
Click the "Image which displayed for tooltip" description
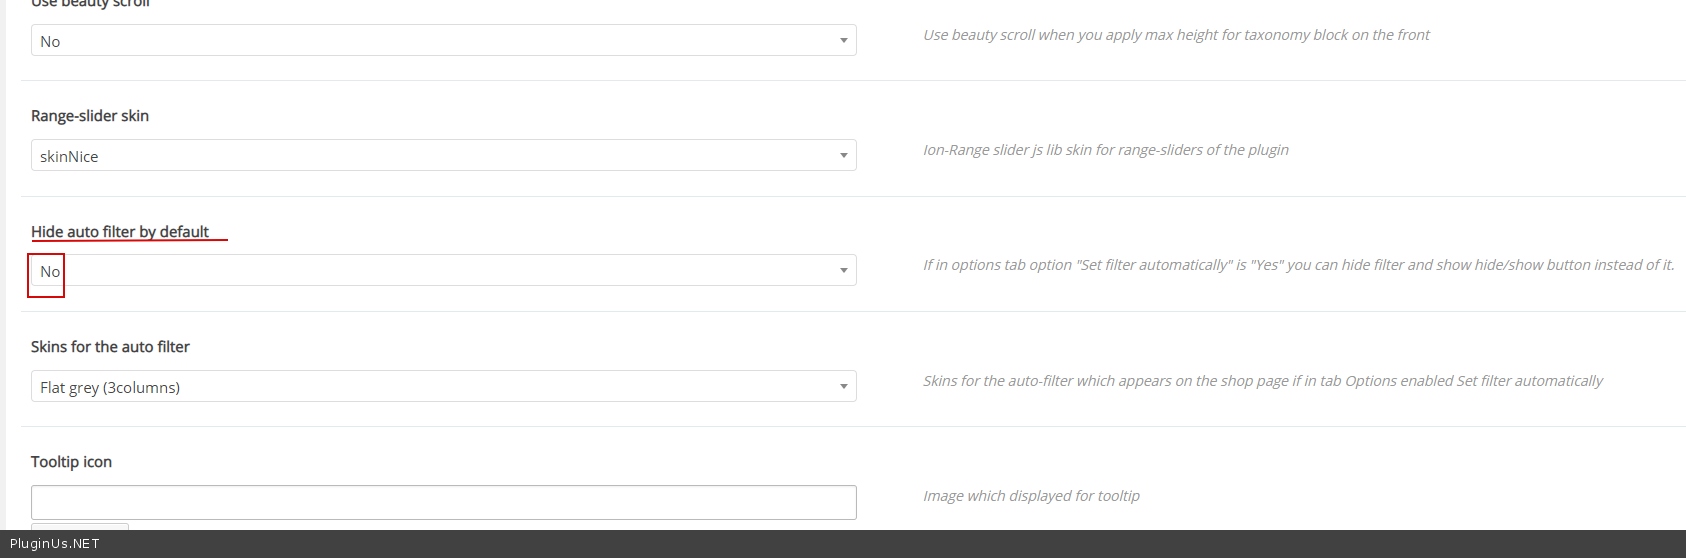(x=1031, y=496)
